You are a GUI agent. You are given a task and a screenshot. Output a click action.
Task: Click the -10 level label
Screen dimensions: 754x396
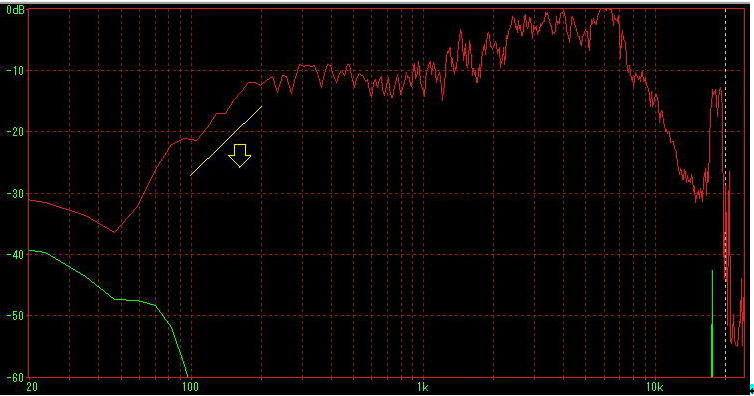(x=15, y=71)
